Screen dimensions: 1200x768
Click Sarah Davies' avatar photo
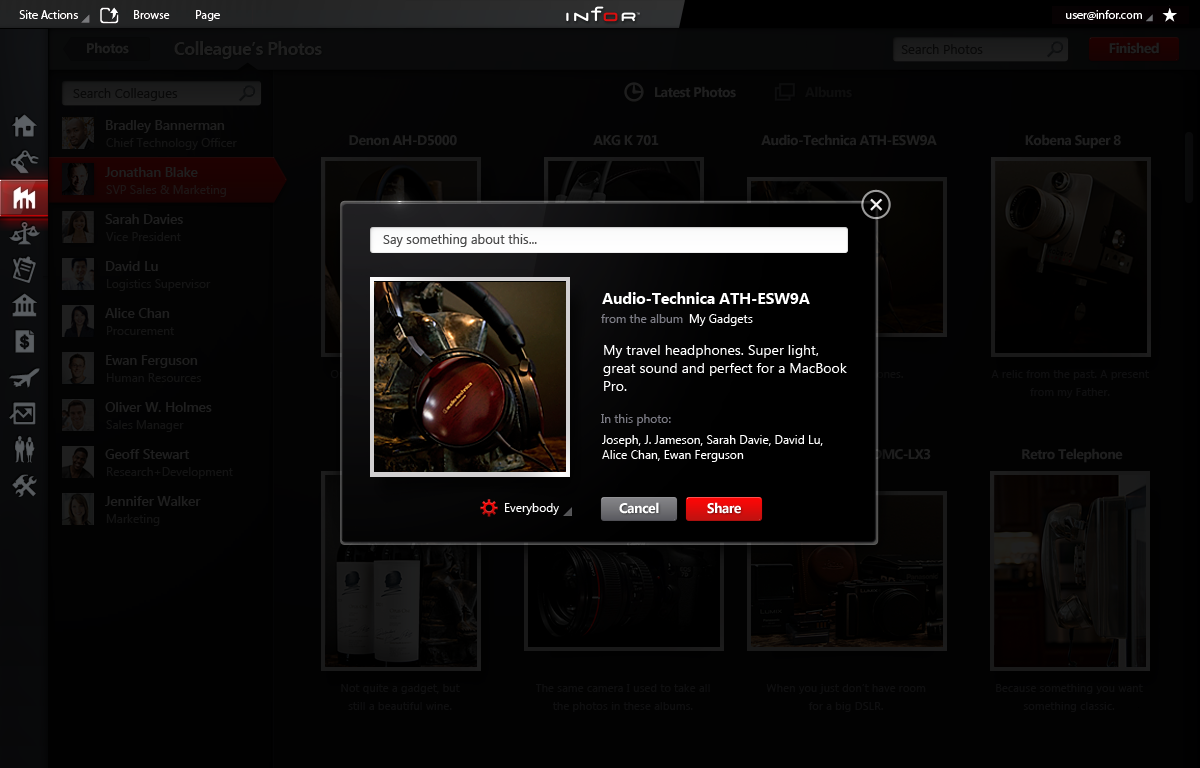(x=78, y=227)
